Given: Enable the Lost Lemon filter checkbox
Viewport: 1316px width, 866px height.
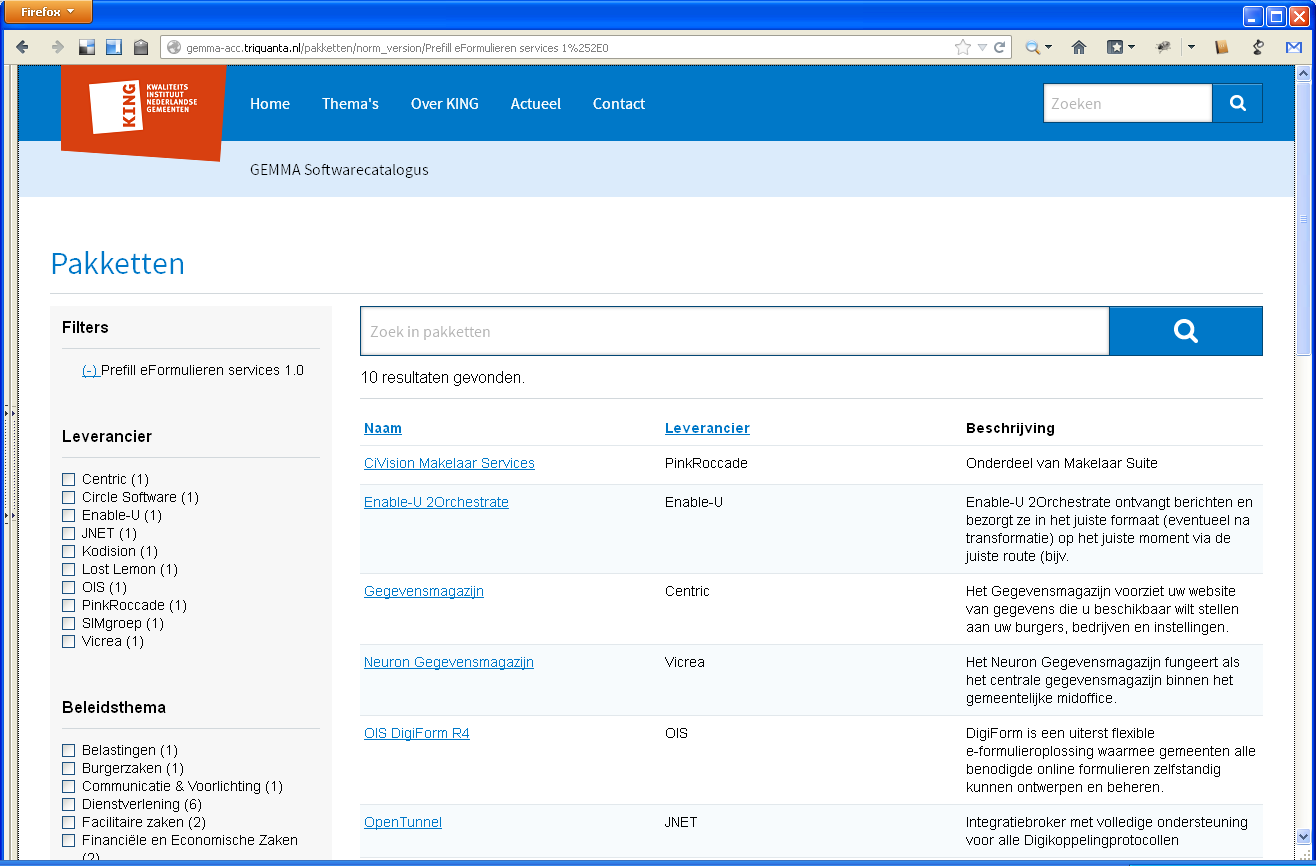Looking at the screenshot, I should click(69, 570).
